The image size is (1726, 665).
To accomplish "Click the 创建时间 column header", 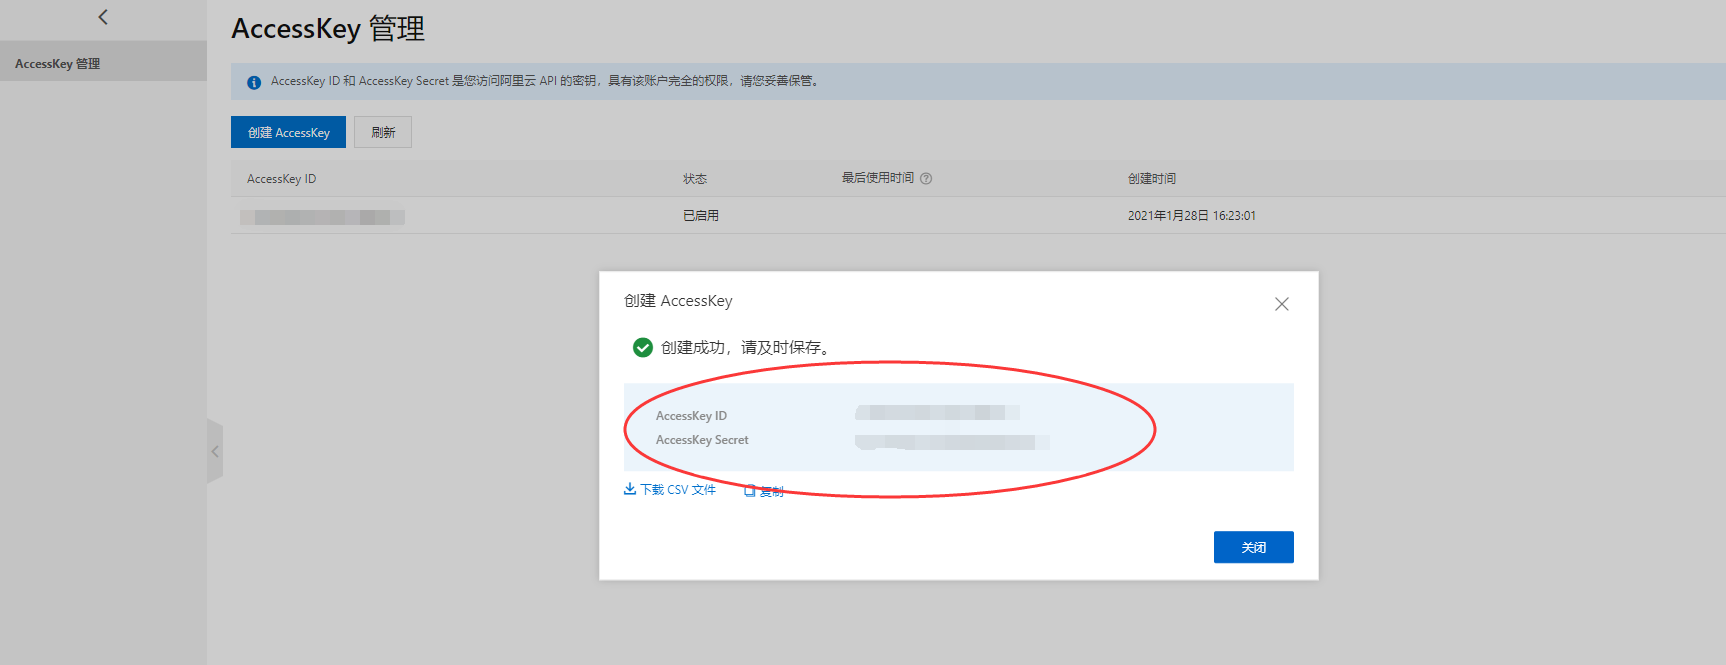I will 1151,179.
